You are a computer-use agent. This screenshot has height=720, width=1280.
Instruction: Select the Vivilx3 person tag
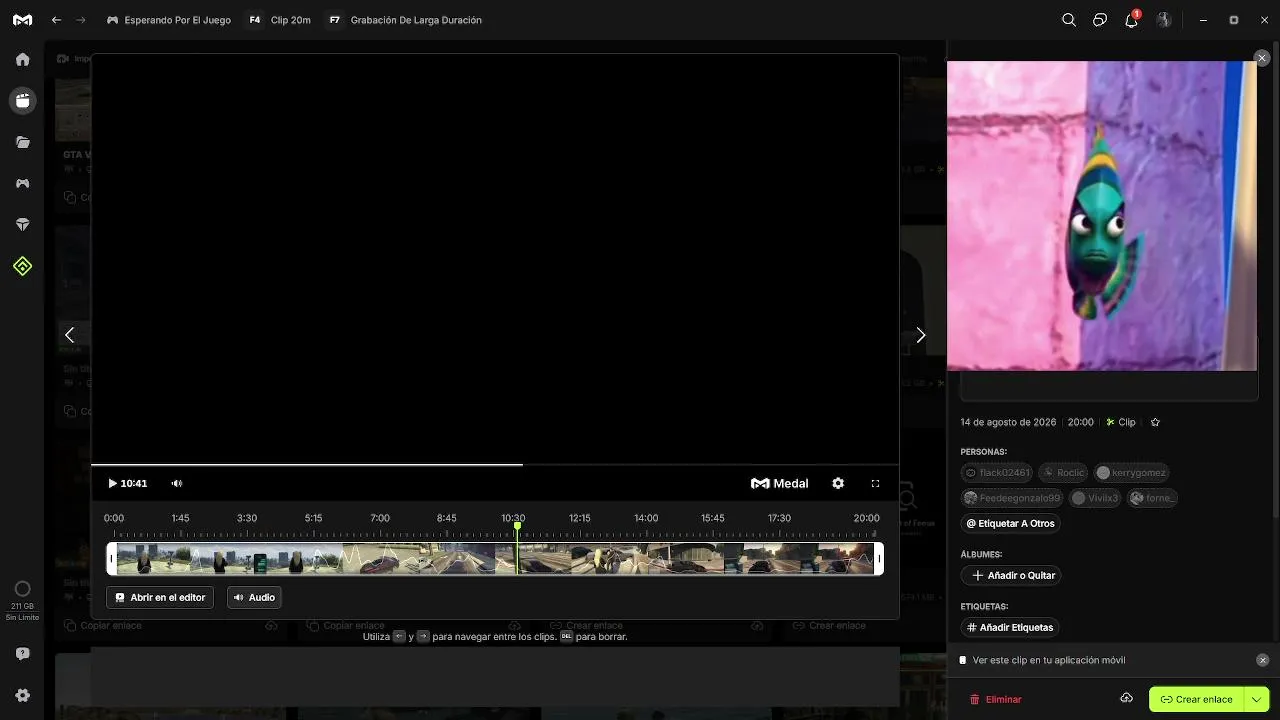(x=1095, y=498)
